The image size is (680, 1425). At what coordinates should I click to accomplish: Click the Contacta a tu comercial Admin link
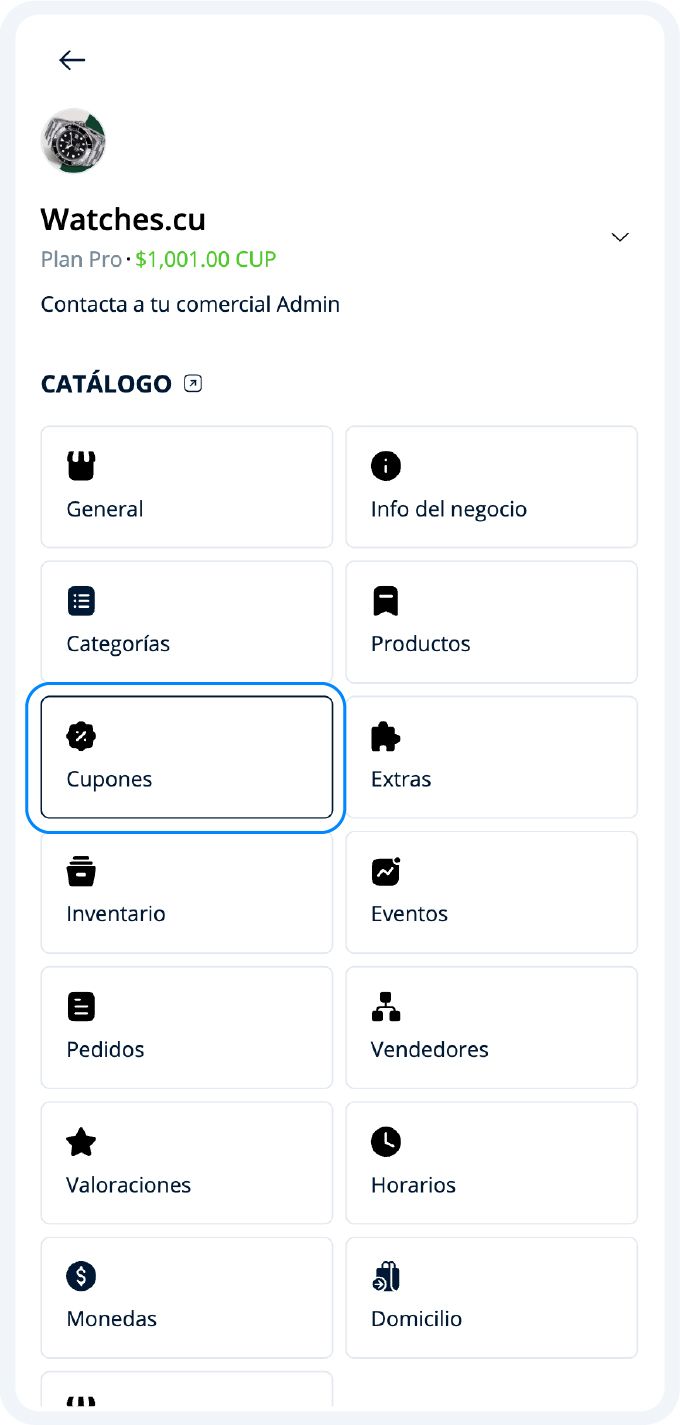click(x=190, y=304)
